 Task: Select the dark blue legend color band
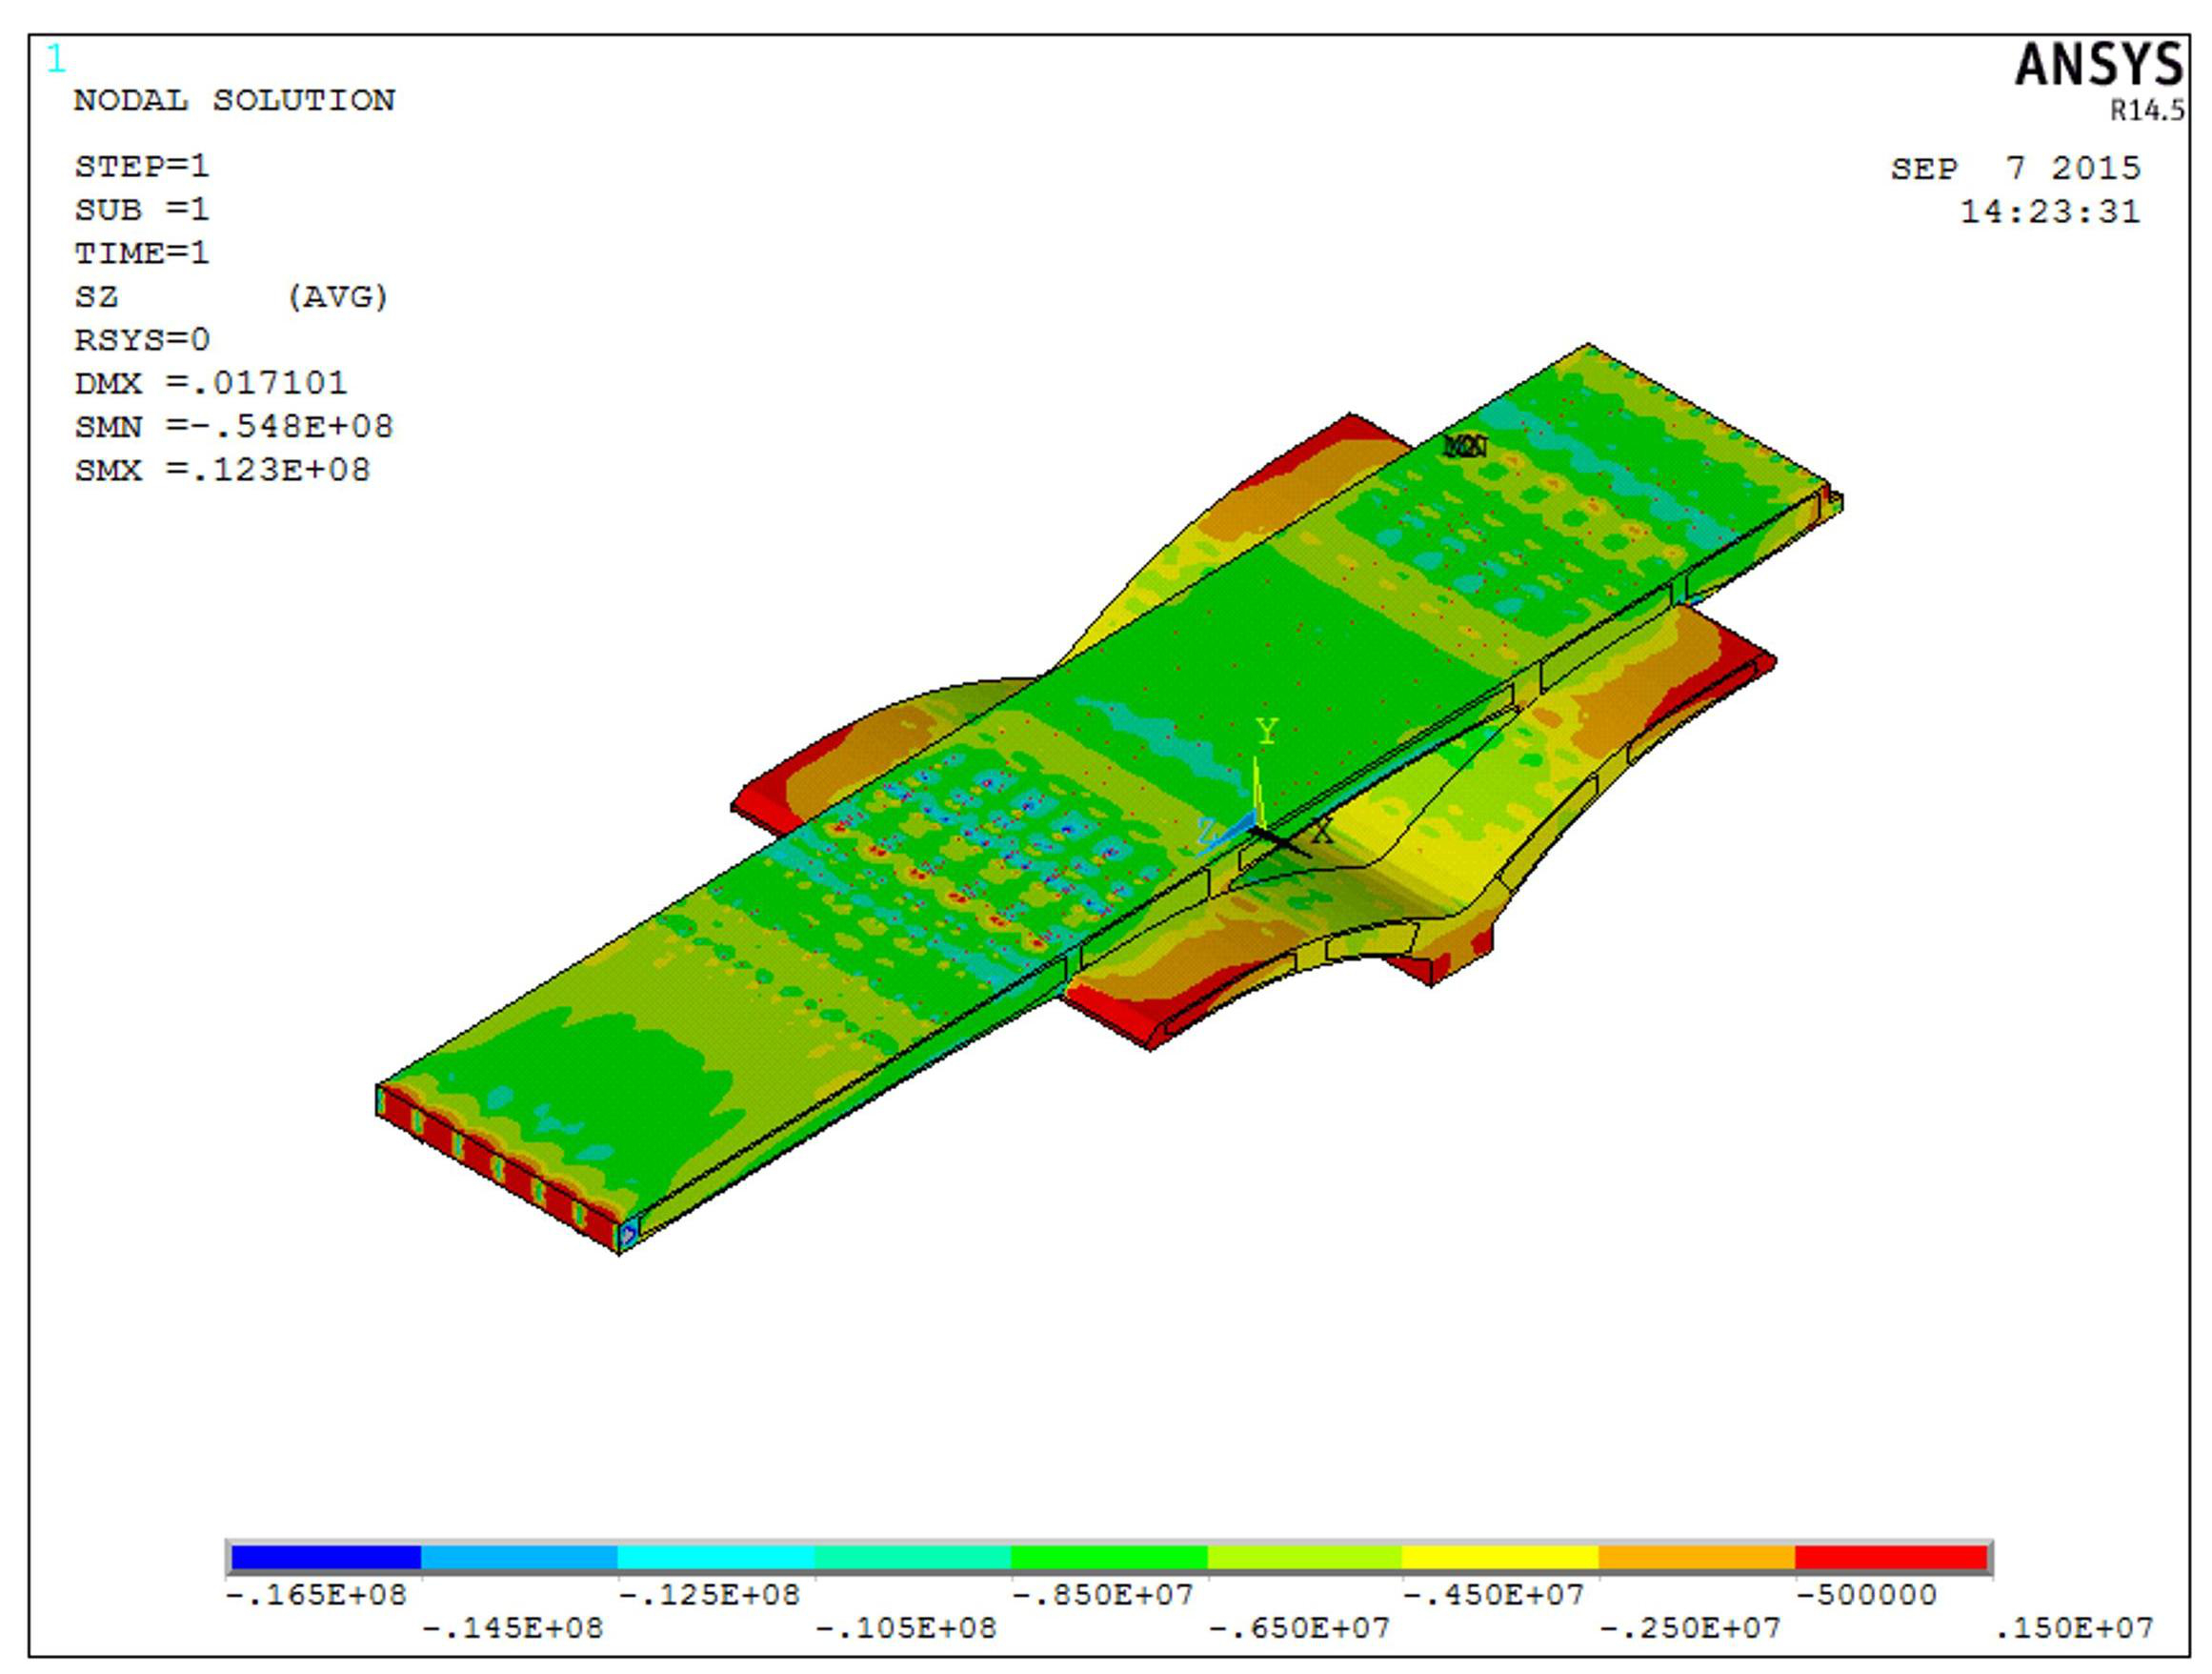point(325,1557)
